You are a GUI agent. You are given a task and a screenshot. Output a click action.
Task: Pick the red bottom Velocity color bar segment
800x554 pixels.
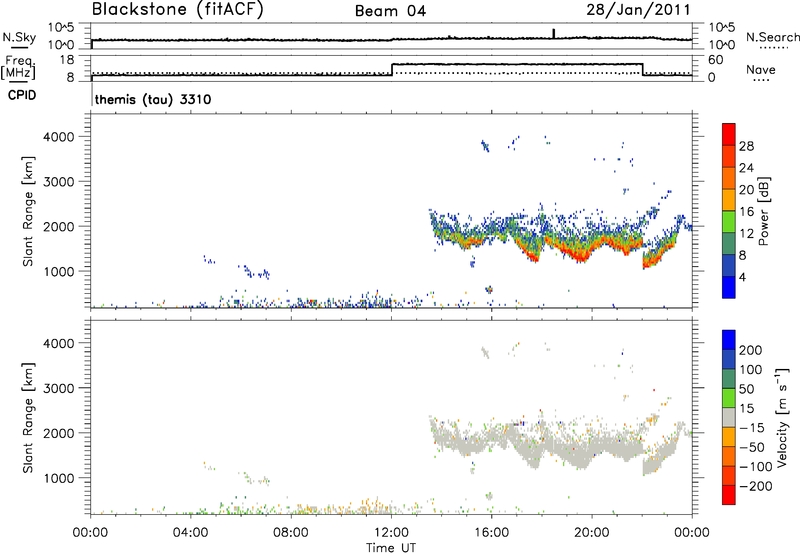tap(729, 495)
